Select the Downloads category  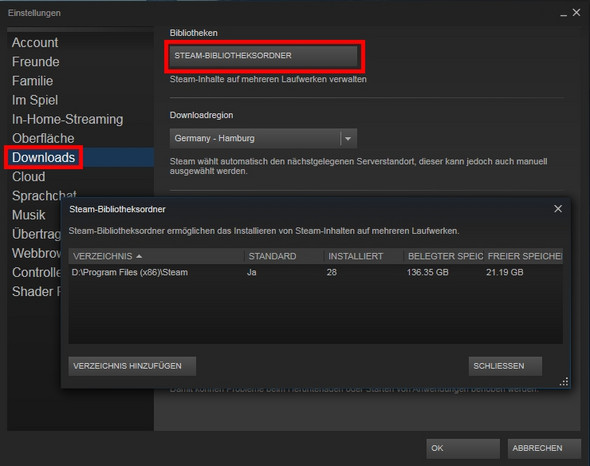pyautogui.click(x=44, y=157)
